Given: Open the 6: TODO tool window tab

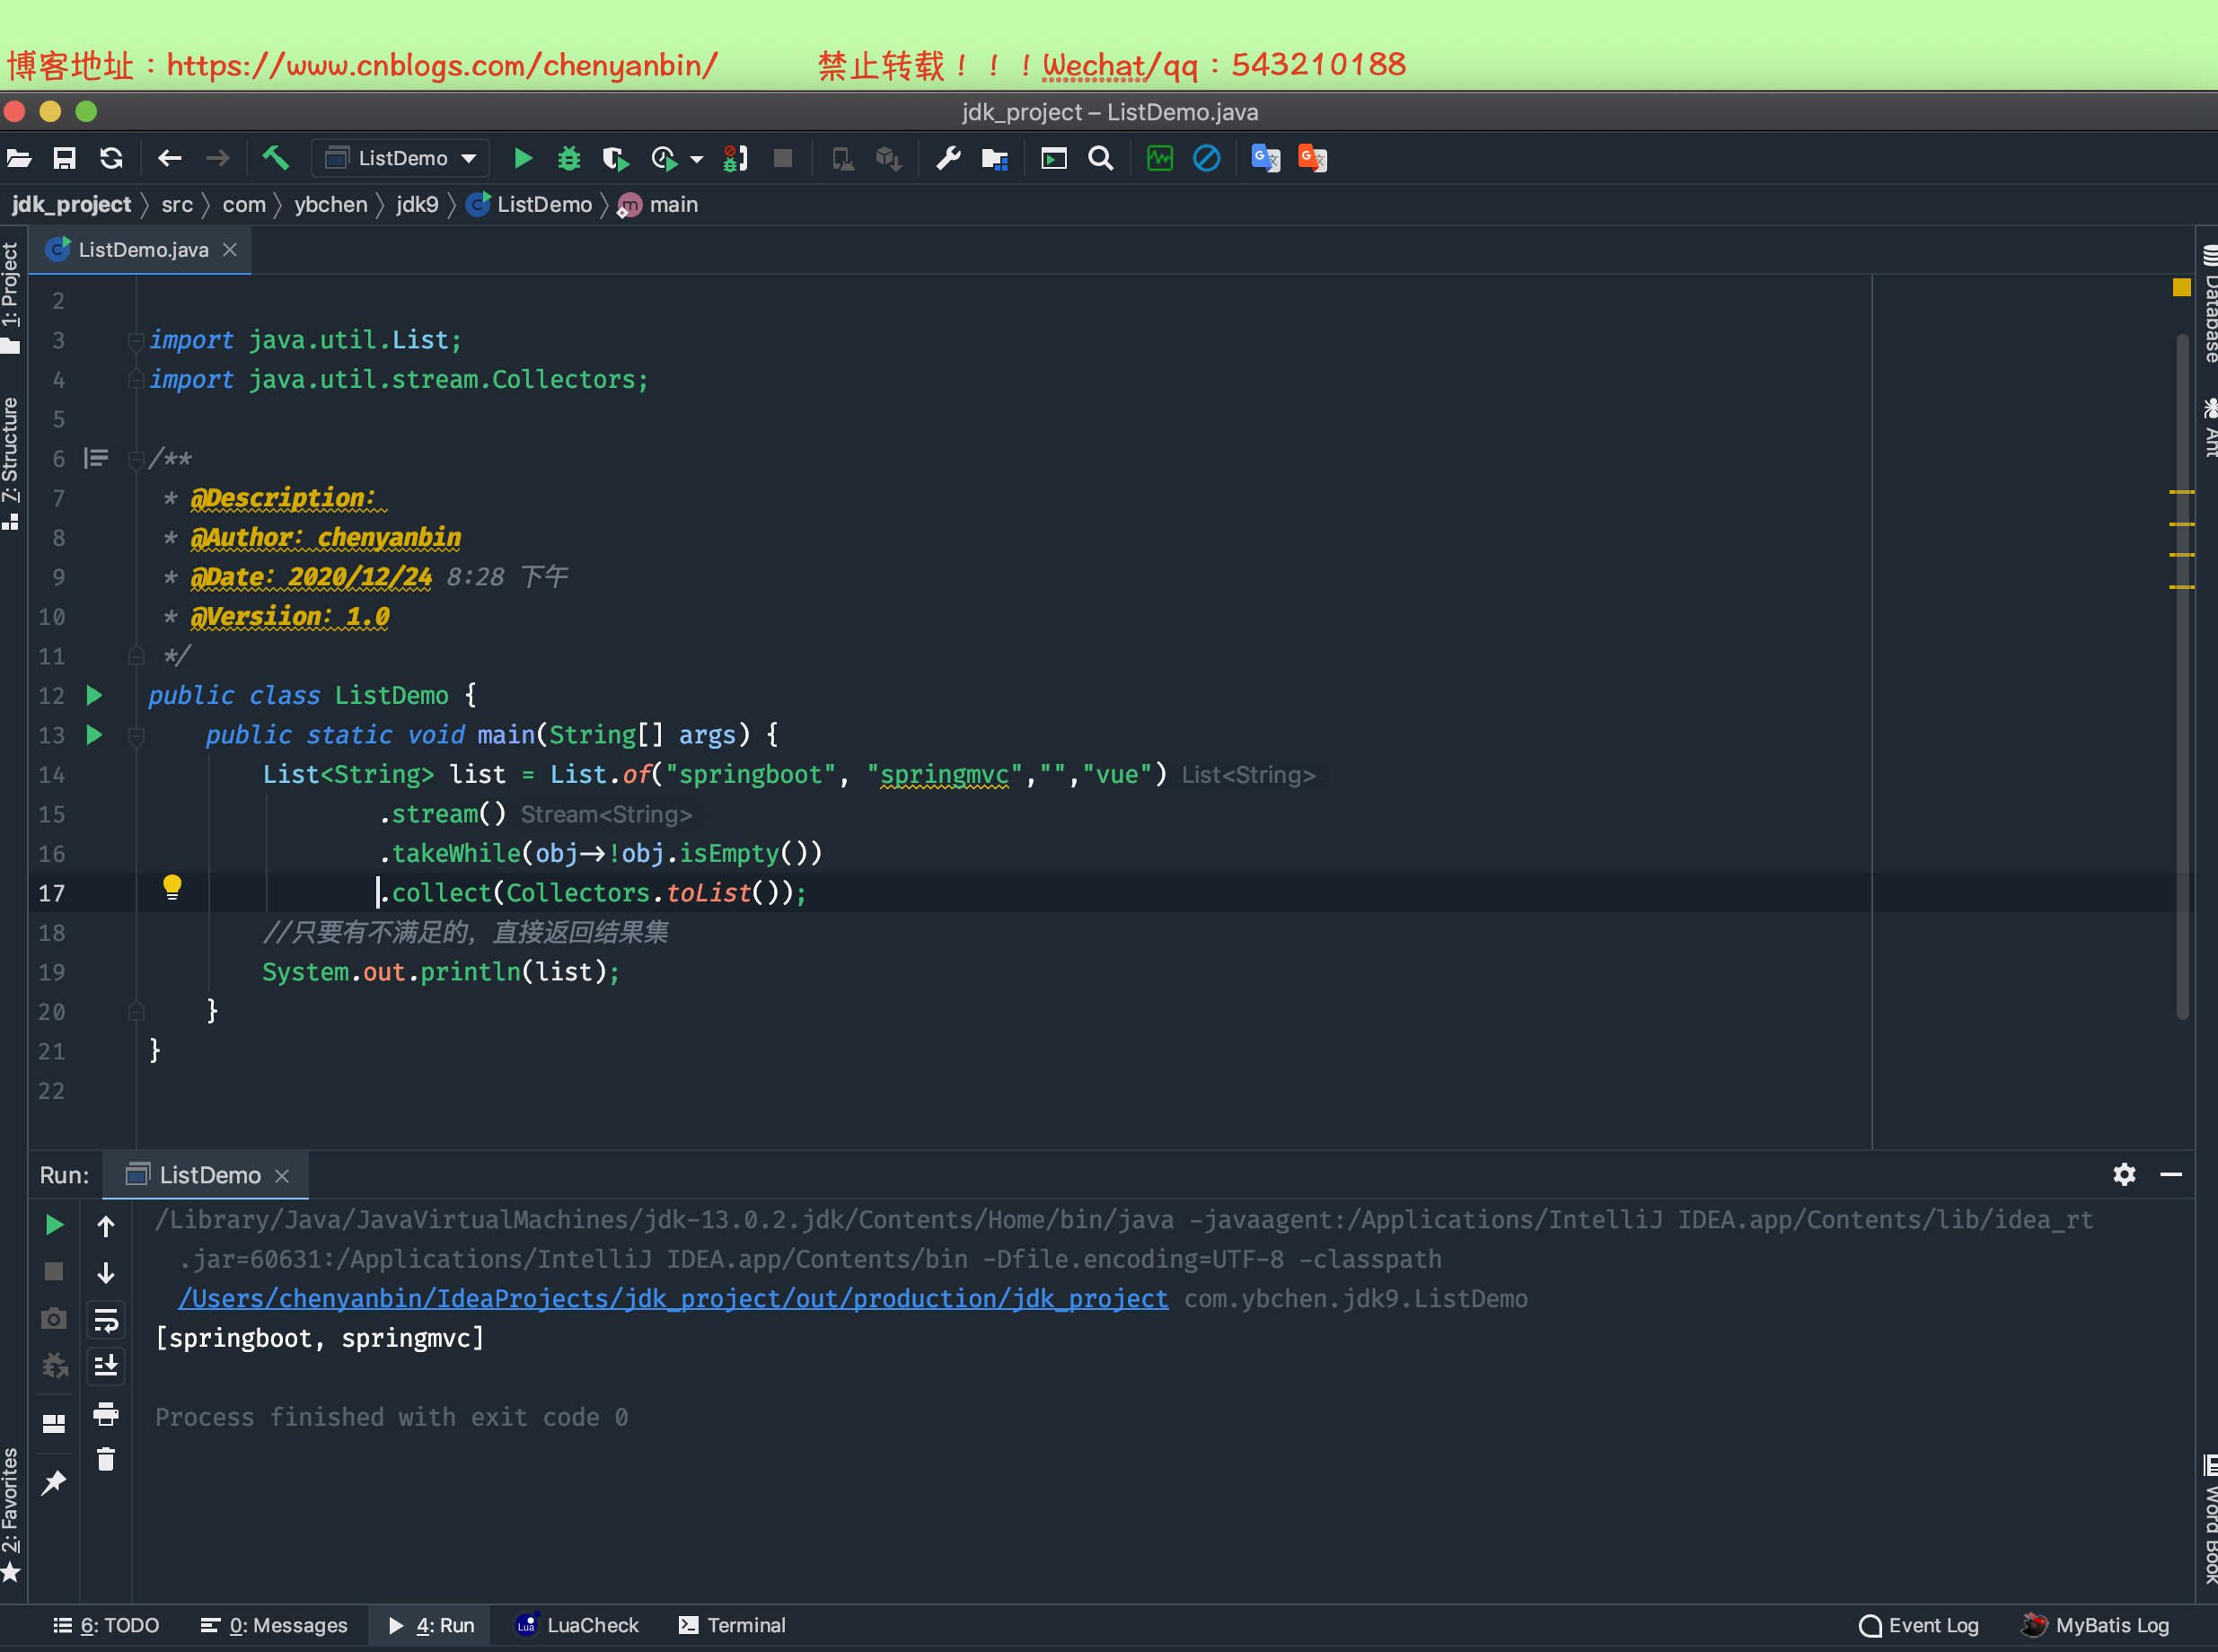Looking at the screenshot, I should coord(106,1625).
